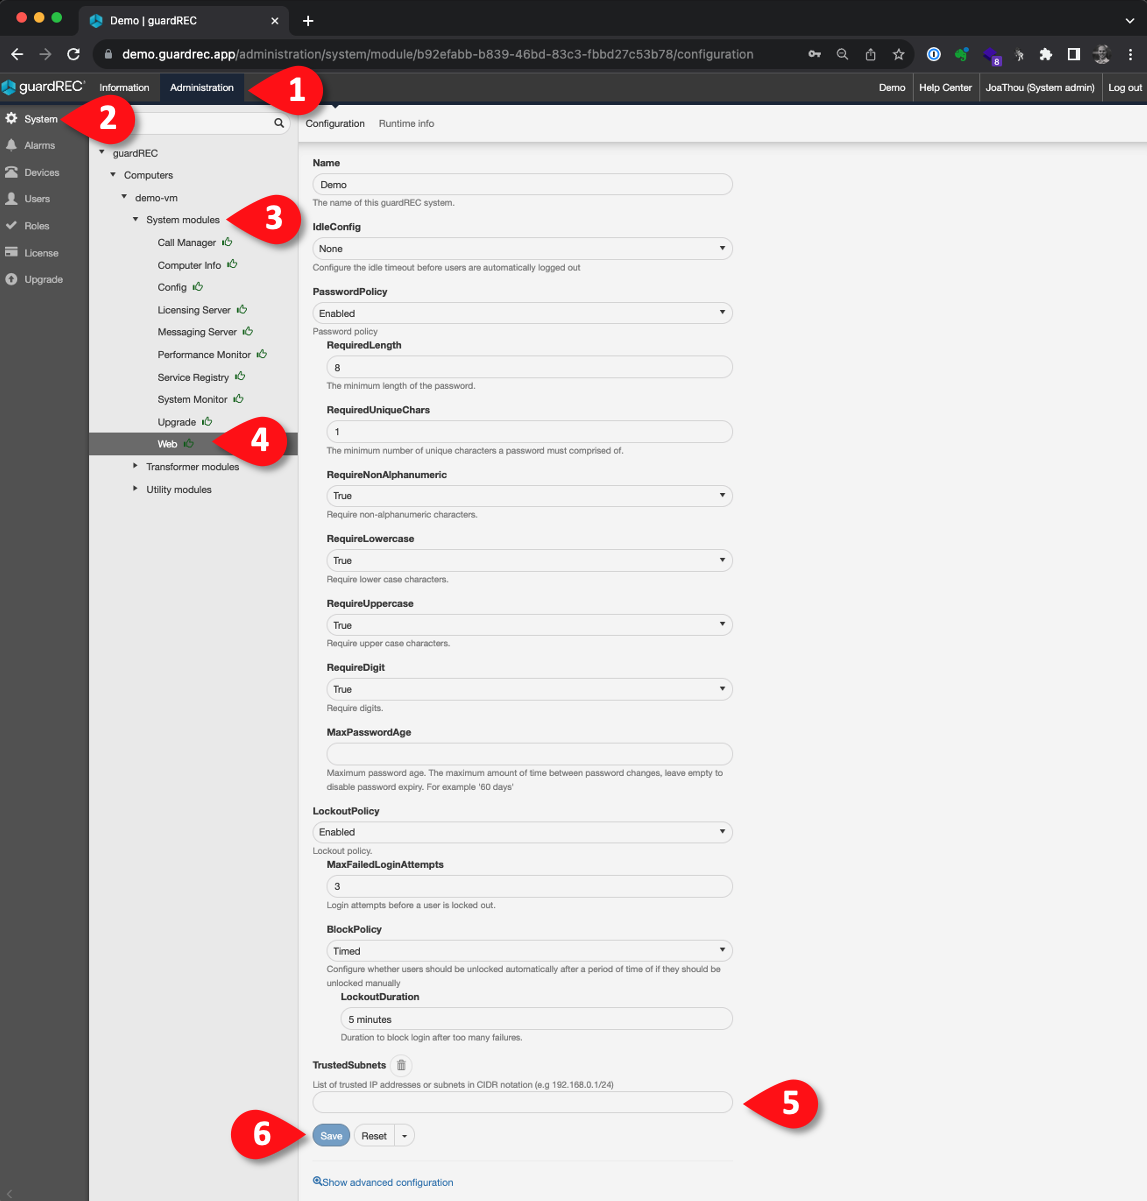The width and height of the screenshot is (1147, 1201).
Task: Bookmark page with star icon
Action: (898, 54)
